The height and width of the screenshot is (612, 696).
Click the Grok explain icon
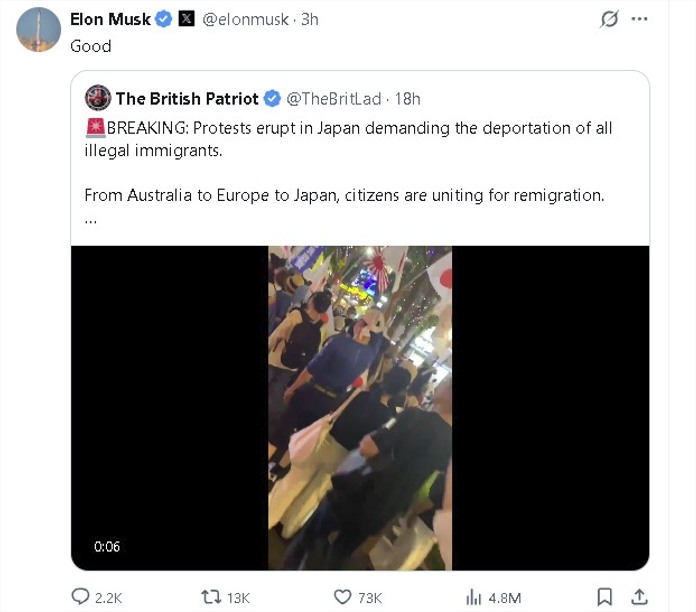coord(609,19)
